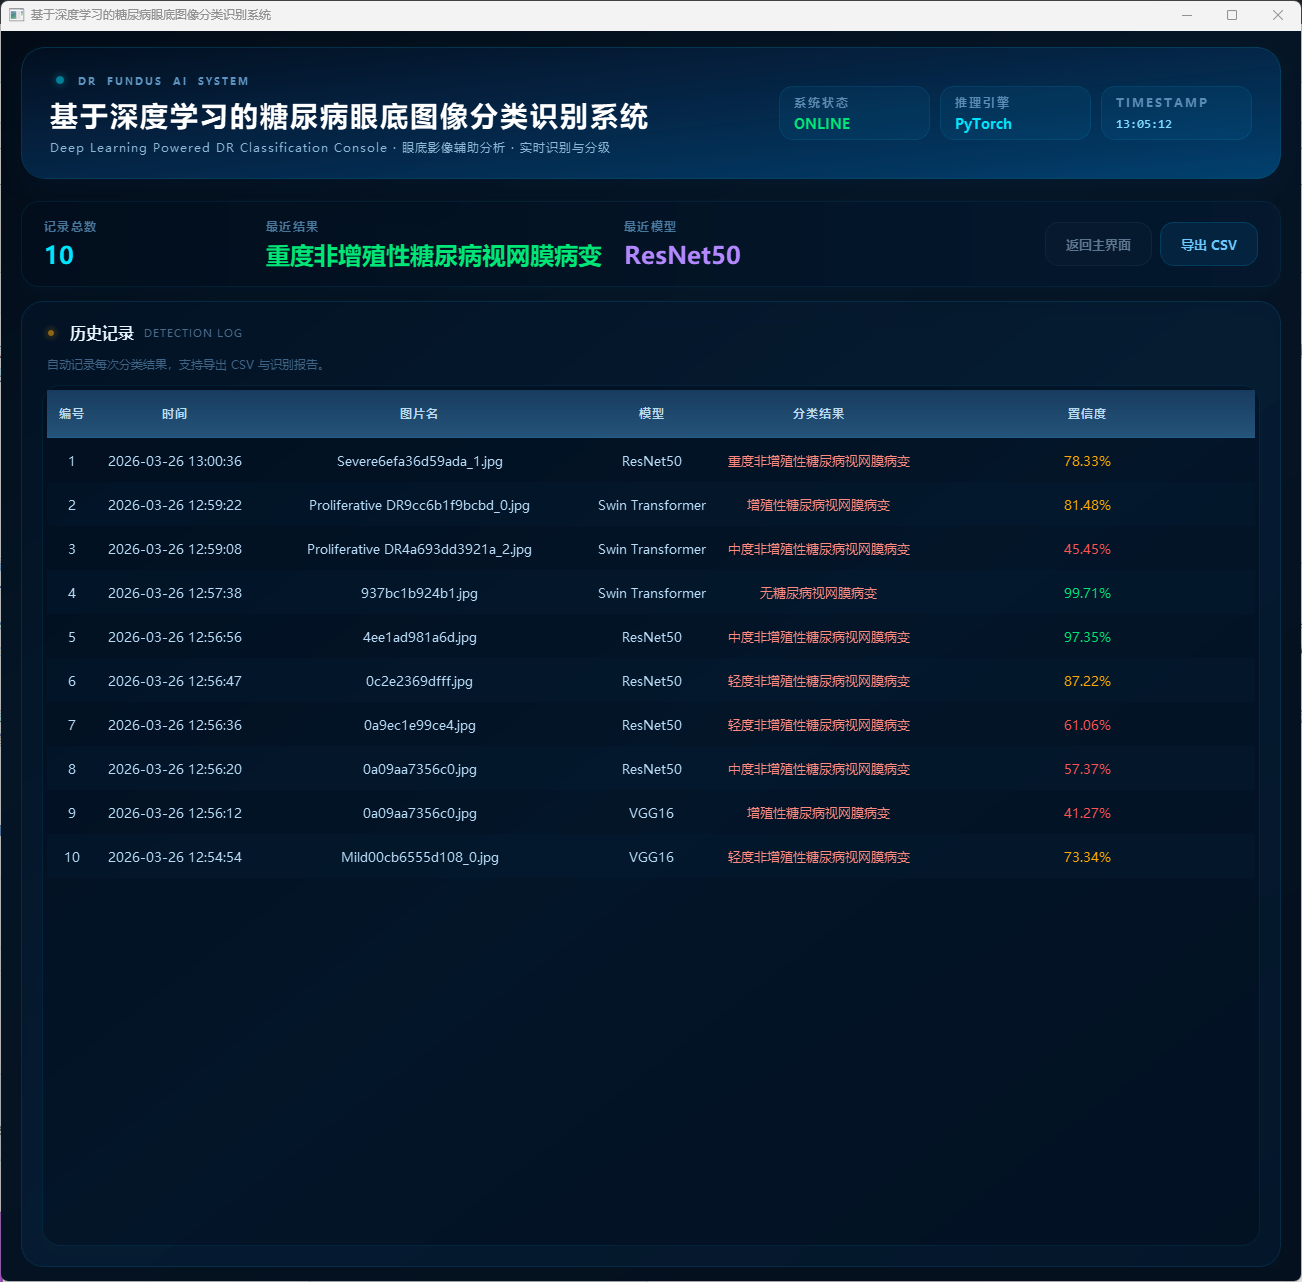Sort by the 时间 column header
Viewport: 1302px width, 1282px height.
coord(174,414)
